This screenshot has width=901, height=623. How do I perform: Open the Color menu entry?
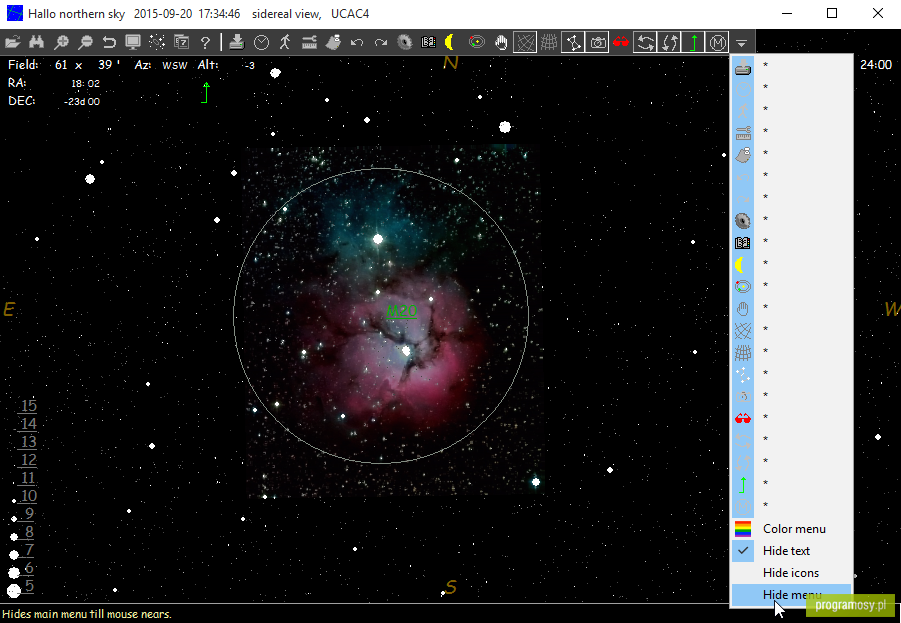(x=792, y=529)
